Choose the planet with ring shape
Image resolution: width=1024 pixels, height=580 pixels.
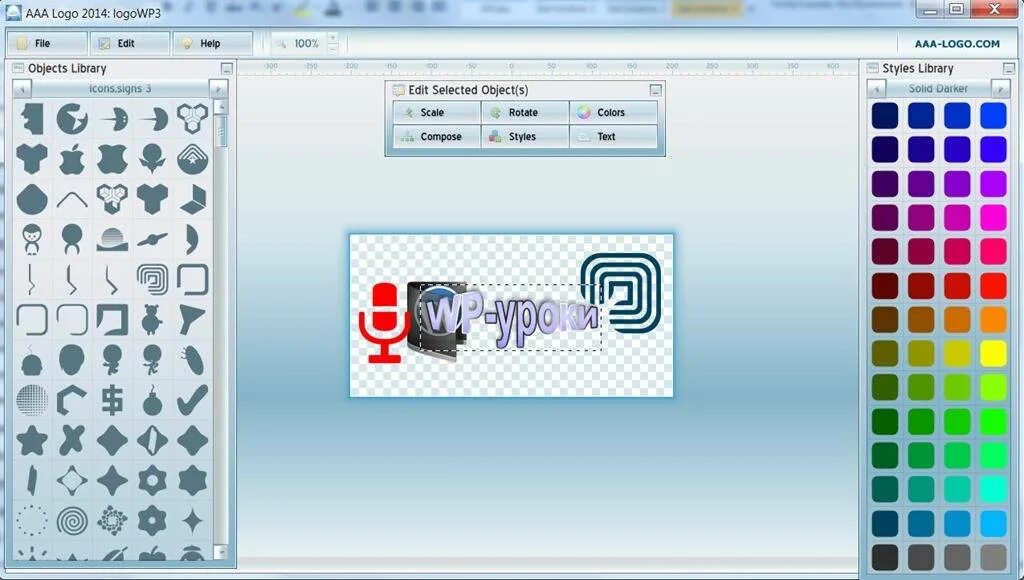pos(152,239)
